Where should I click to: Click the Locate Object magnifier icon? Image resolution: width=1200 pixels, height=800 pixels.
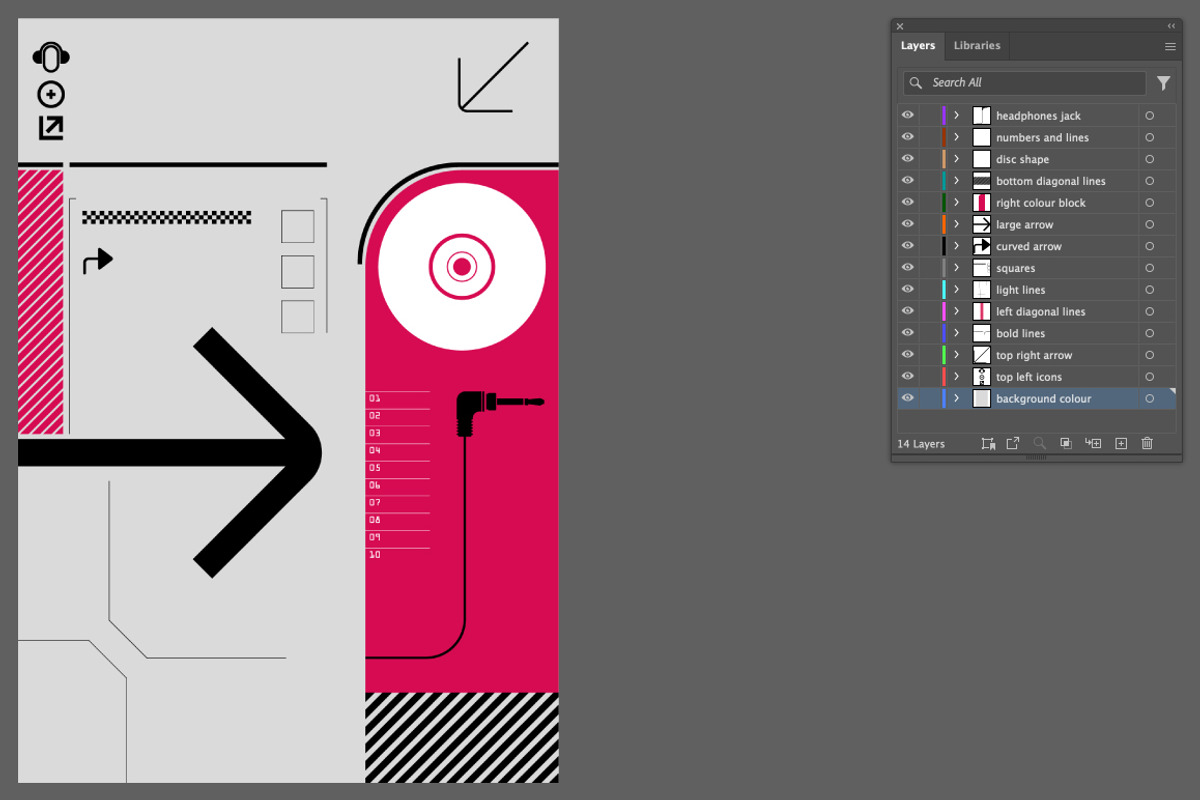coord(1040,443)
